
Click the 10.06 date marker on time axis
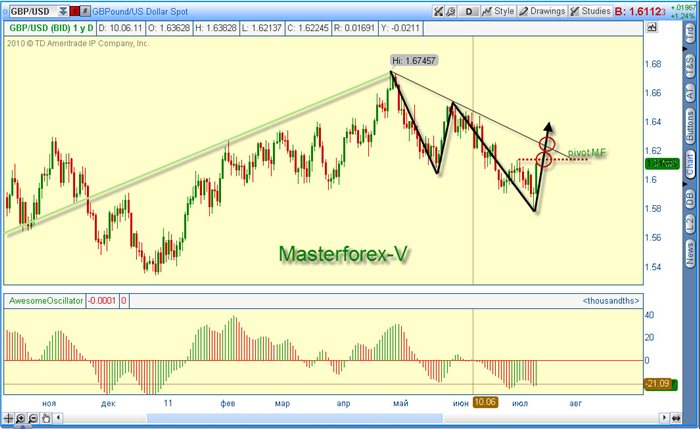[x=485, y=402]
